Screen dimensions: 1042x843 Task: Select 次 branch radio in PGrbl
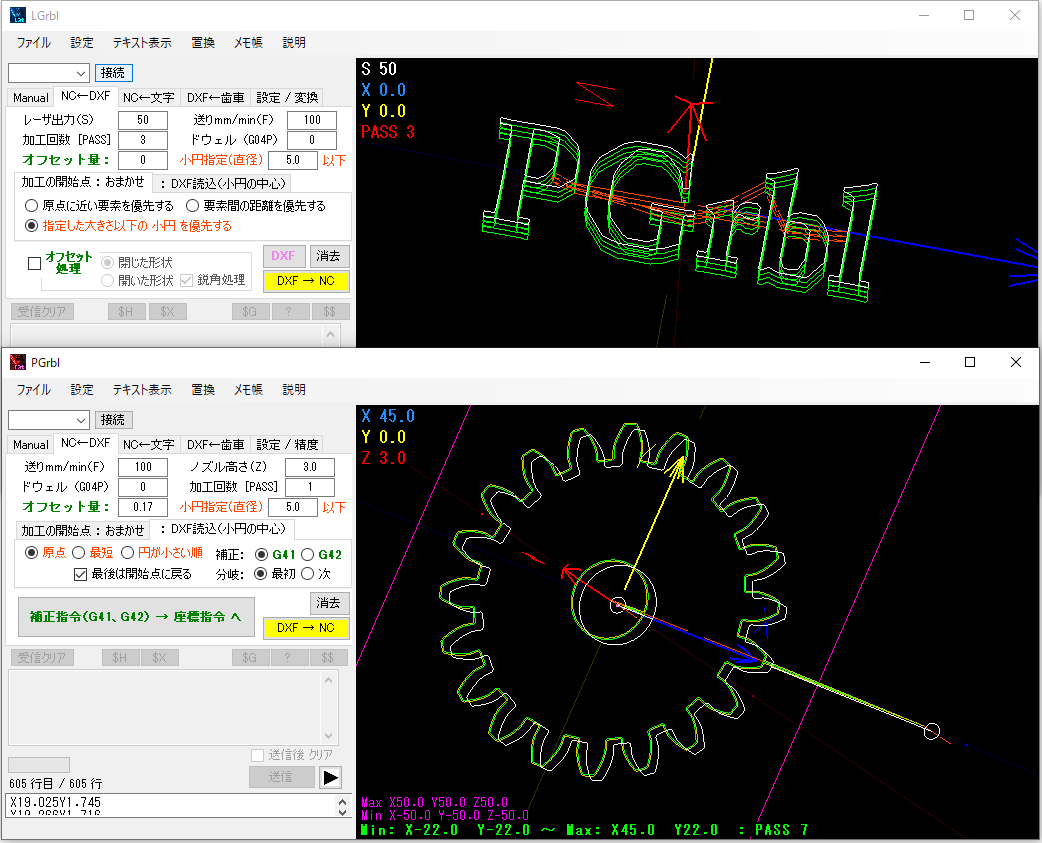pos(307,573)
